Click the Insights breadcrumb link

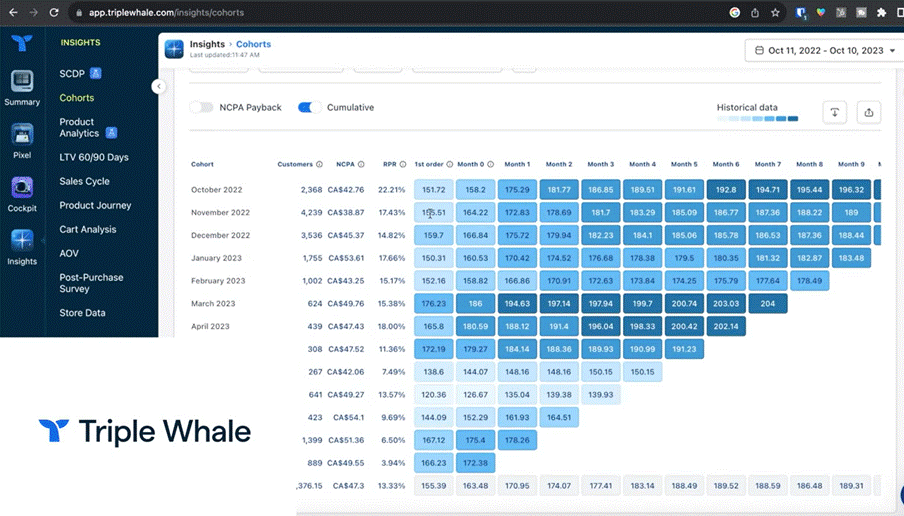click(207, 44)
